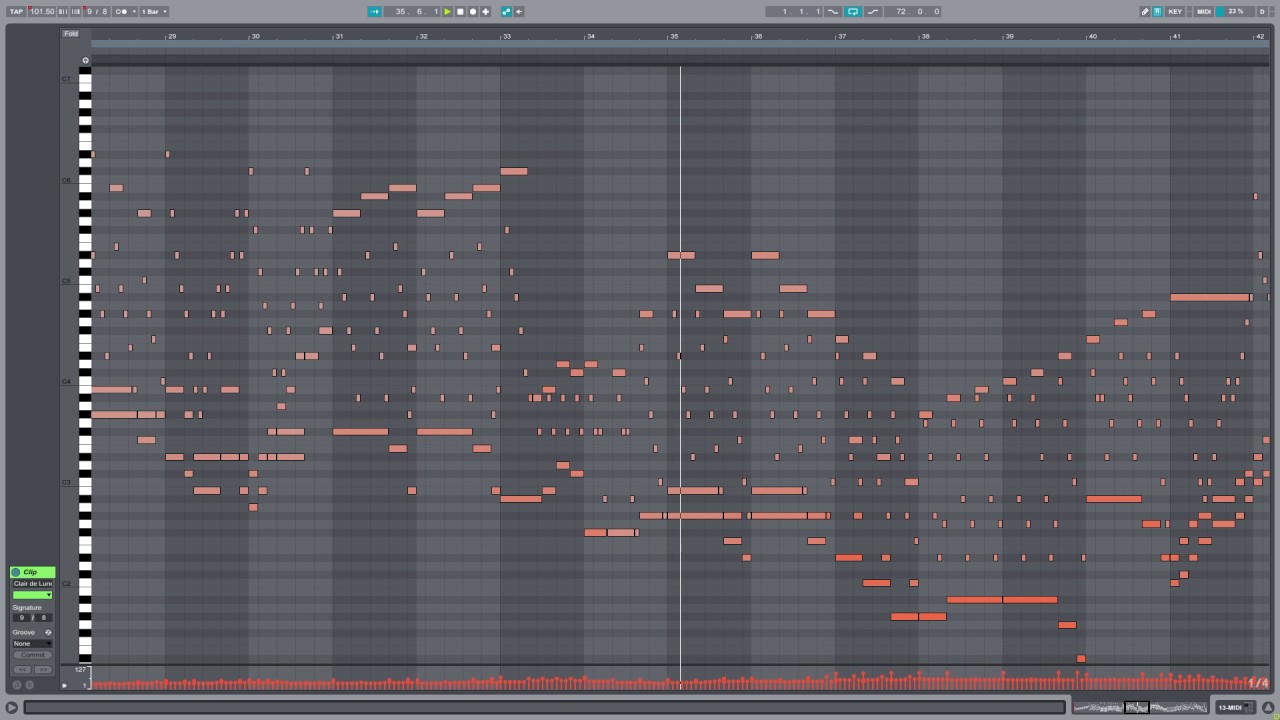Screen dimensions: 1280x720
Task: Toggle Draw Mode pencil icon
Action: coord(1145,12)
